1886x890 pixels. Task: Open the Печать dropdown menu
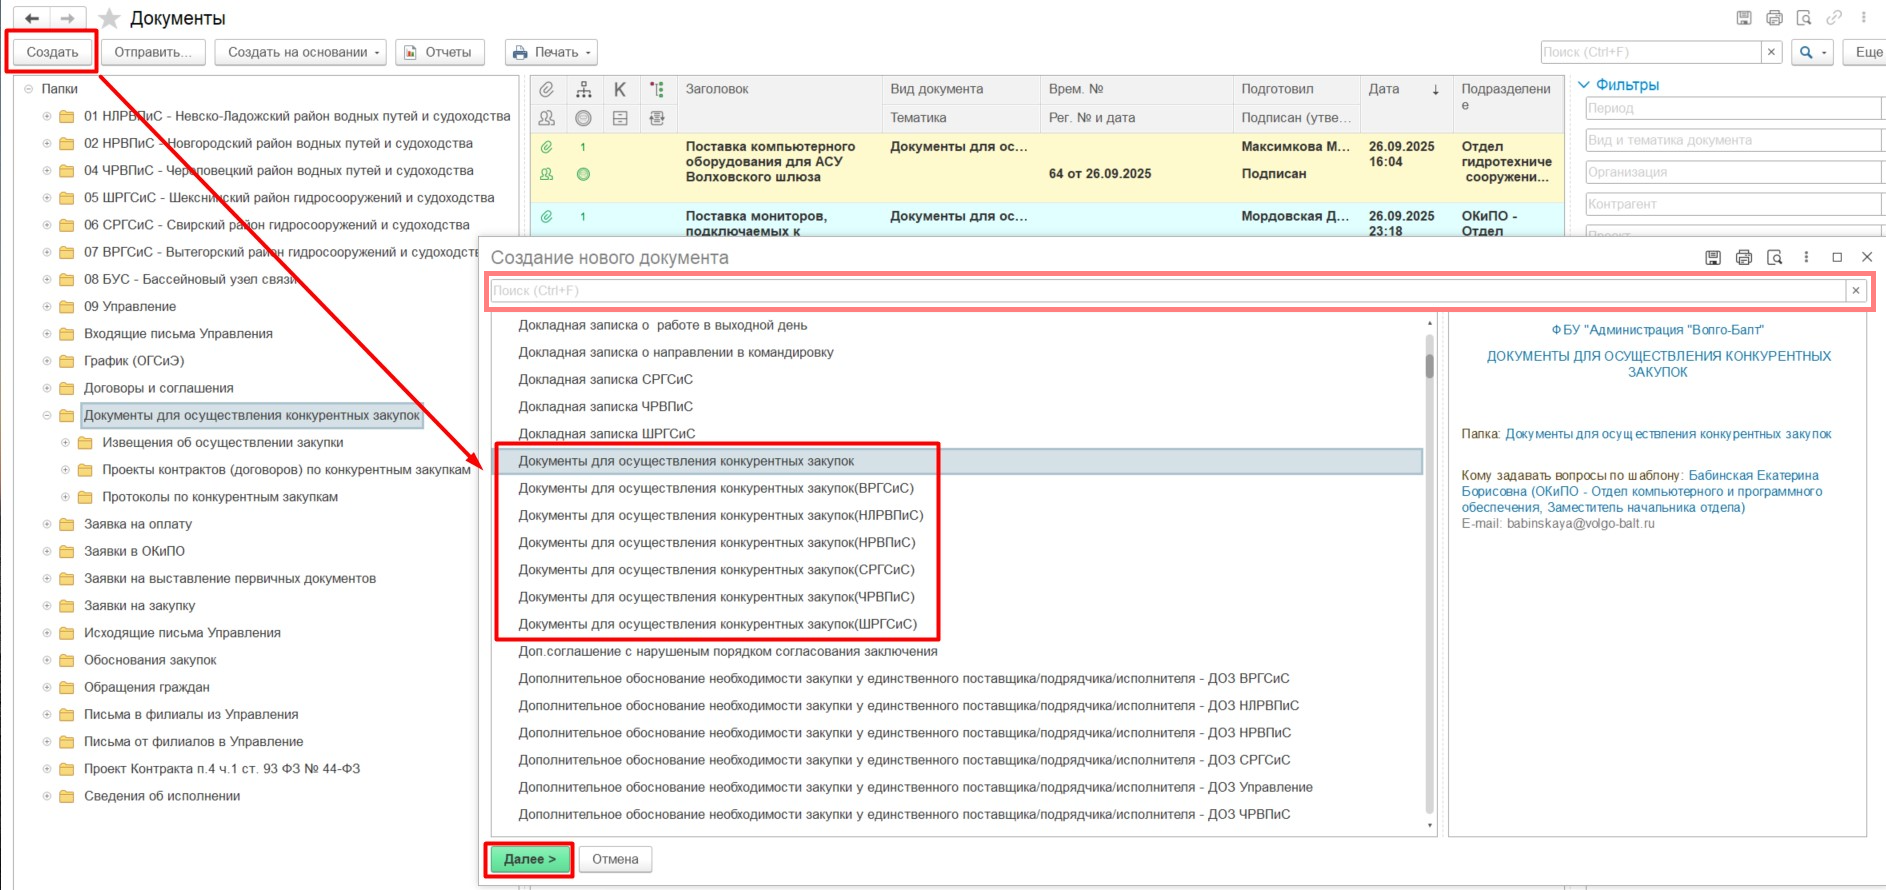click(551, 52)
